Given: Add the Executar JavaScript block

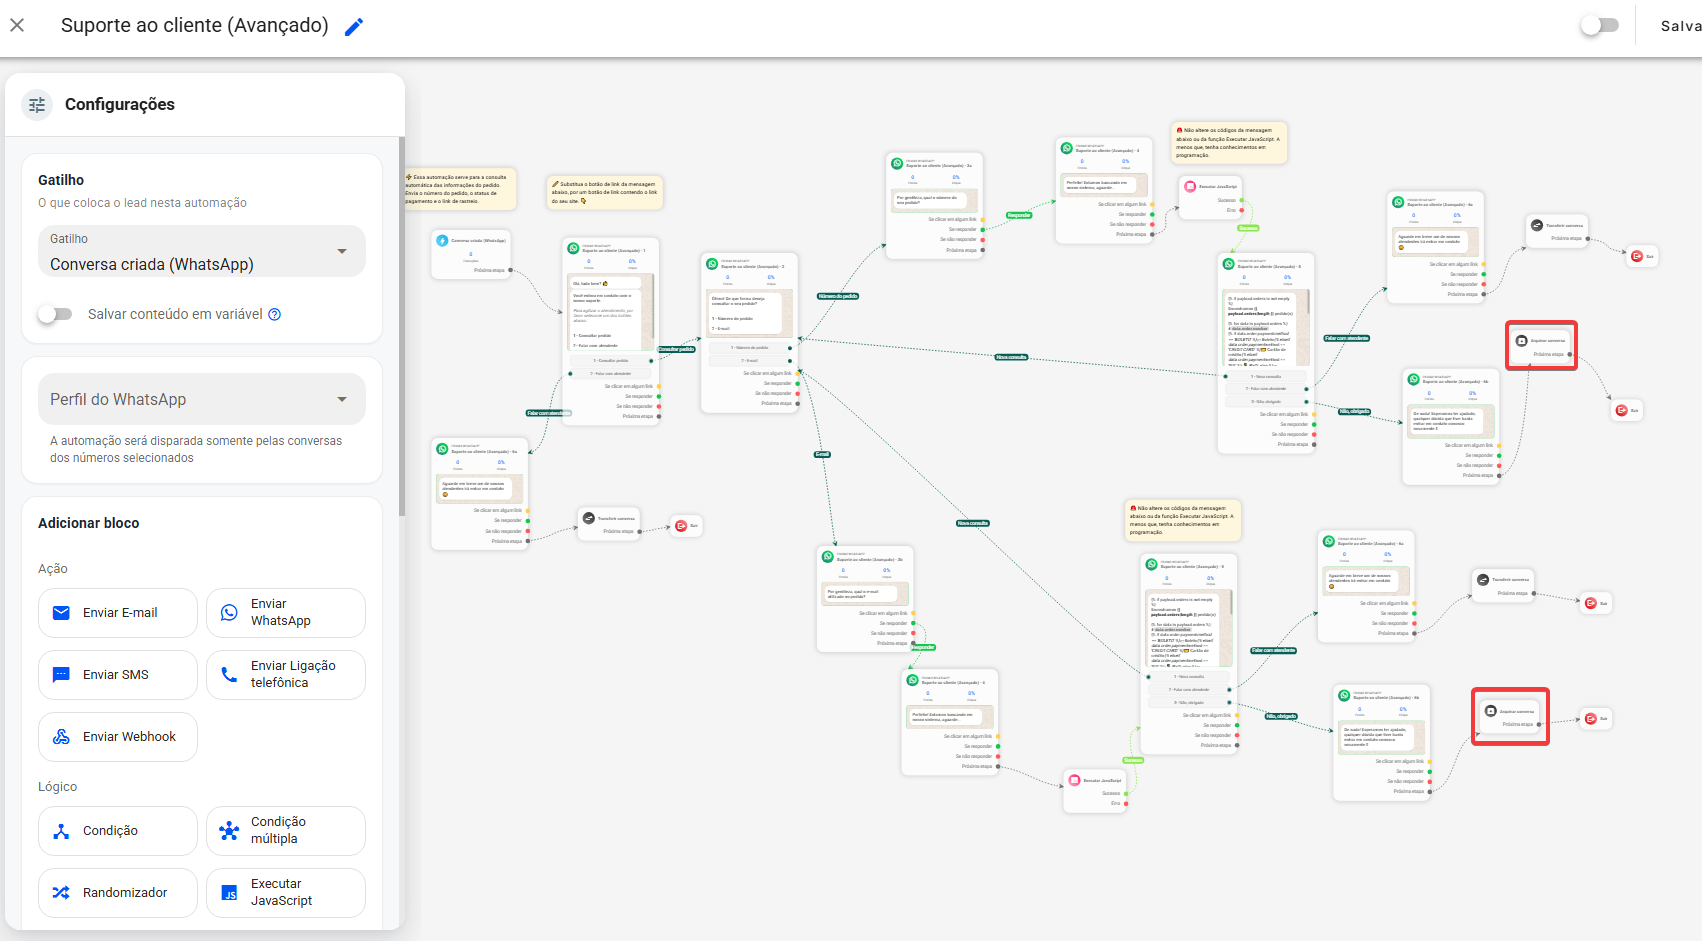Looking at the screenshot, I should tap(286, 893).
